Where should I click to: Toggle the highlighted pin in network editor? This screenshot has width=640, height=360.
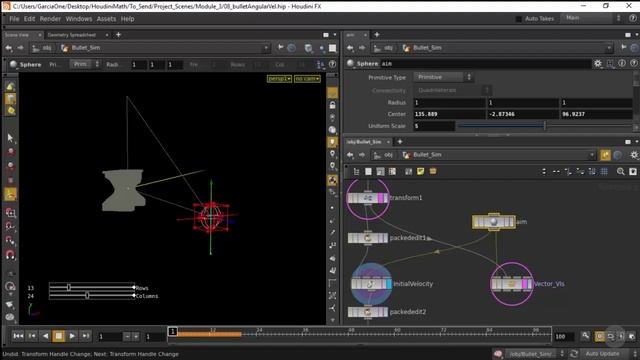tap(605, 155)
